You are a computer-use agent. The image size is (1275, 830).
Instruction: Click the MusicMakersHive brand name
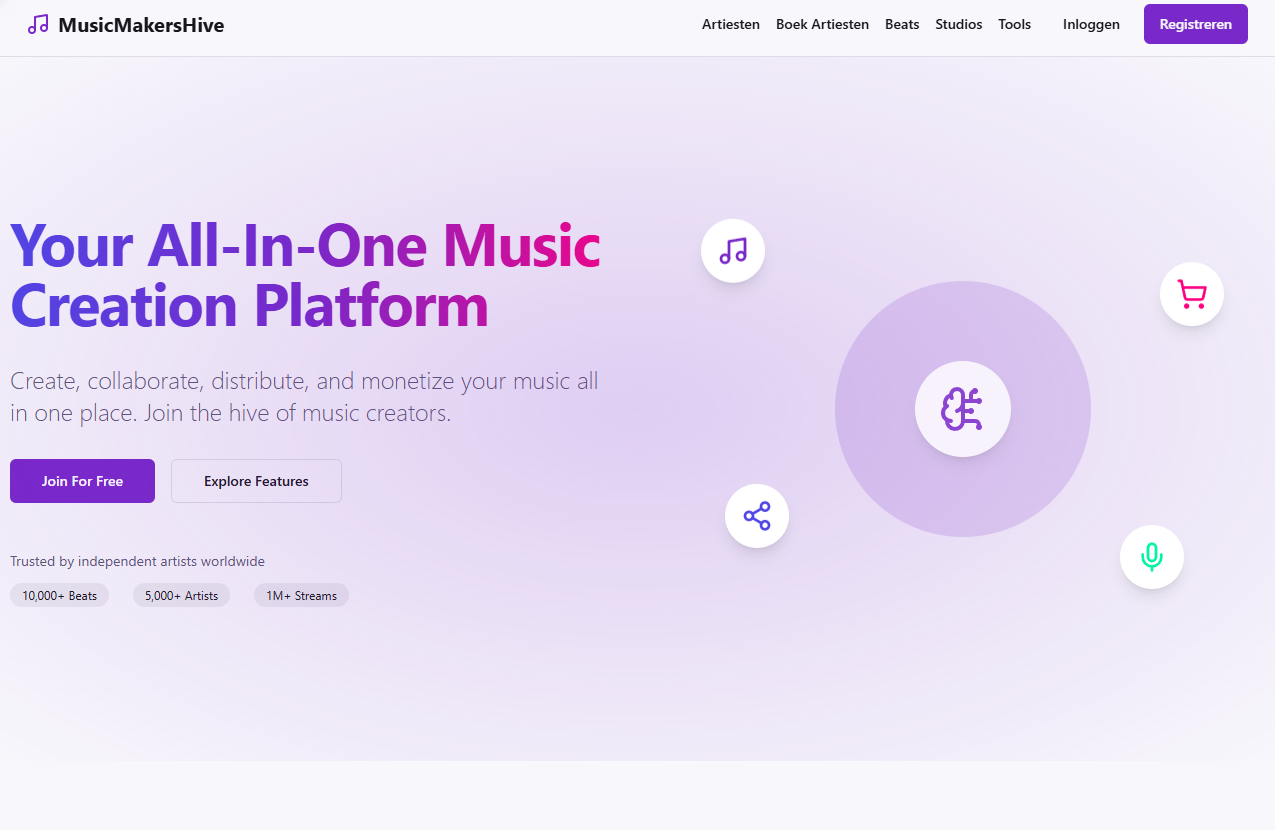pyautogui.click(x=140, y=24)
